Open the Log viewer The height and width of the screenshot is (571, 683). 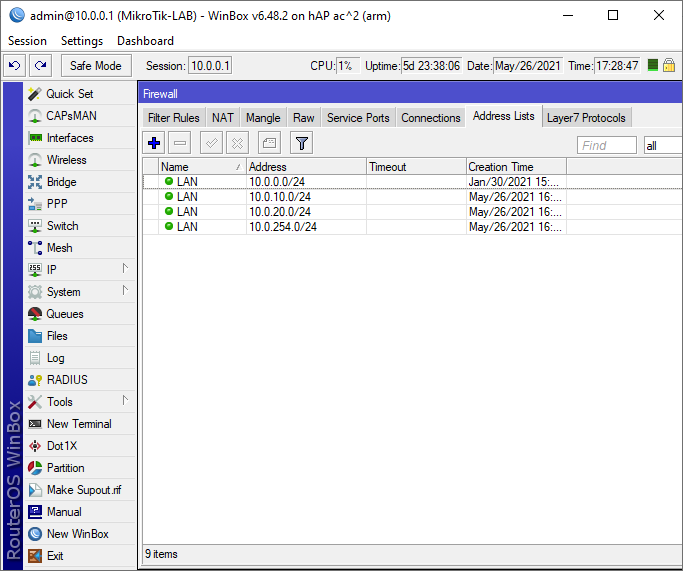(x=80, y=358)
